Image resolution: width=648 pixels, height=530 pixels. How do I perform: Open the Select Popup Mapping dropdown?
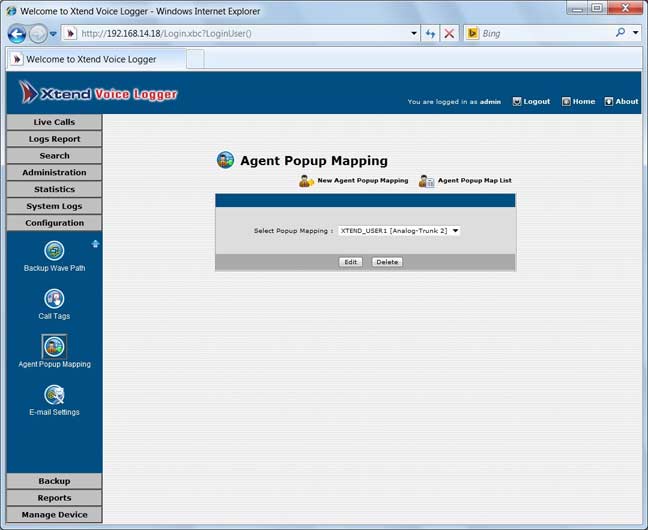point(399,231)
